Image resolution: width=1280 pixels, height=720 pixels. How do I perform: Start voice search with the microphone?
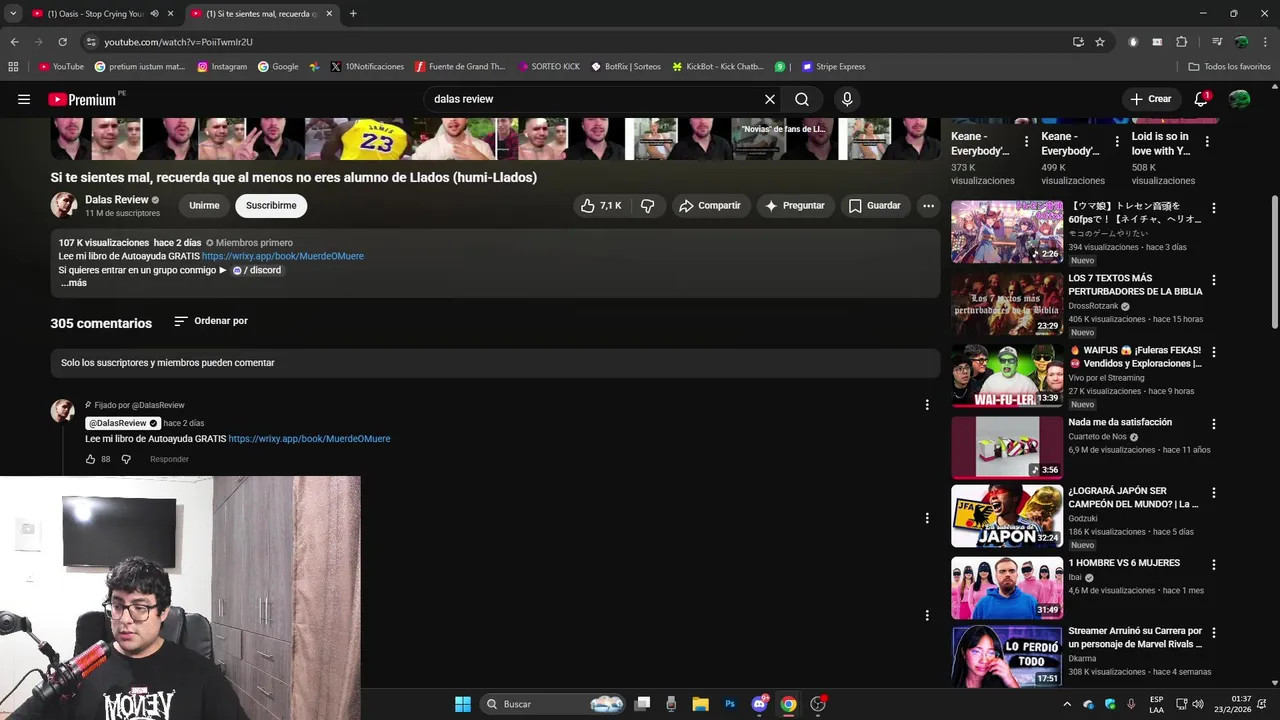847,99
